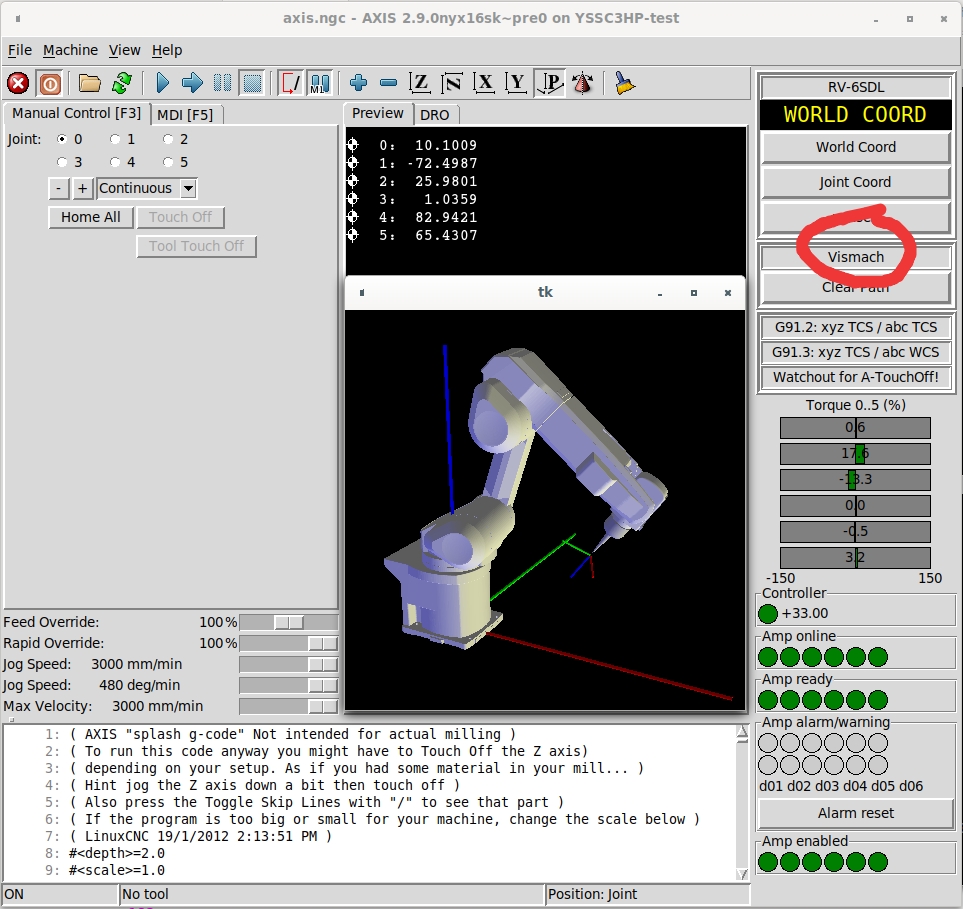Switch to the MDI [F5] tab
This screenshot has width=963, height=909.
185,114
